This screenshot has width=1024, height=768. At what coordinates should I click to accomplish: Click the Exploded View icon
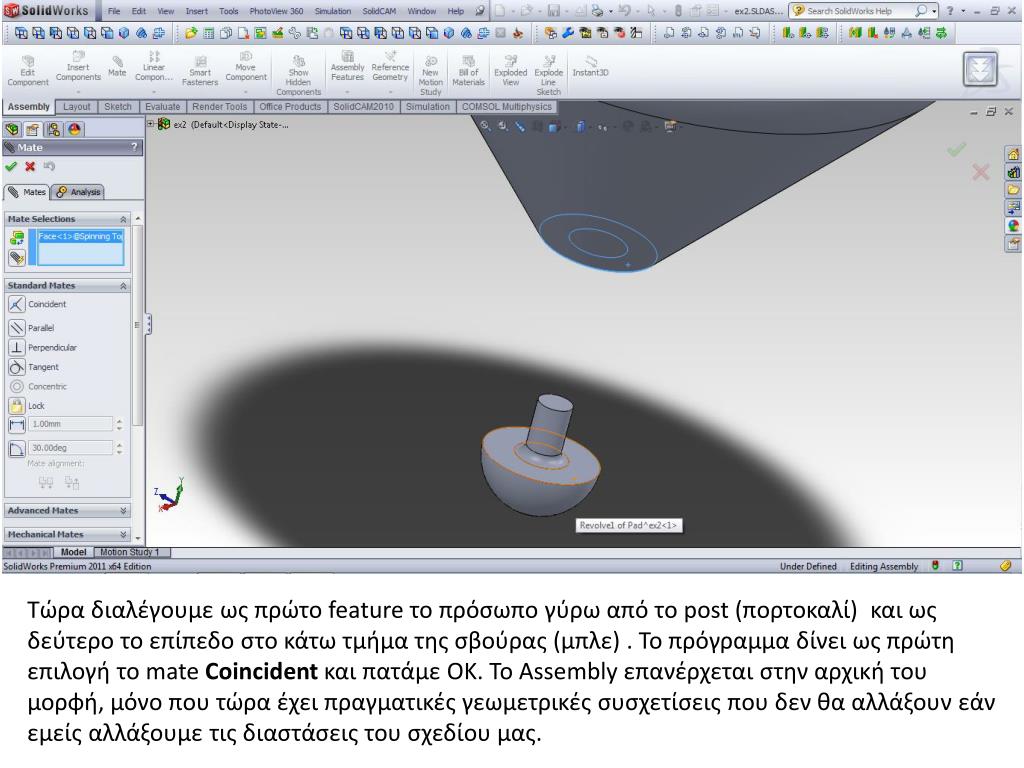pyautogui.click(x=511, y=71)
